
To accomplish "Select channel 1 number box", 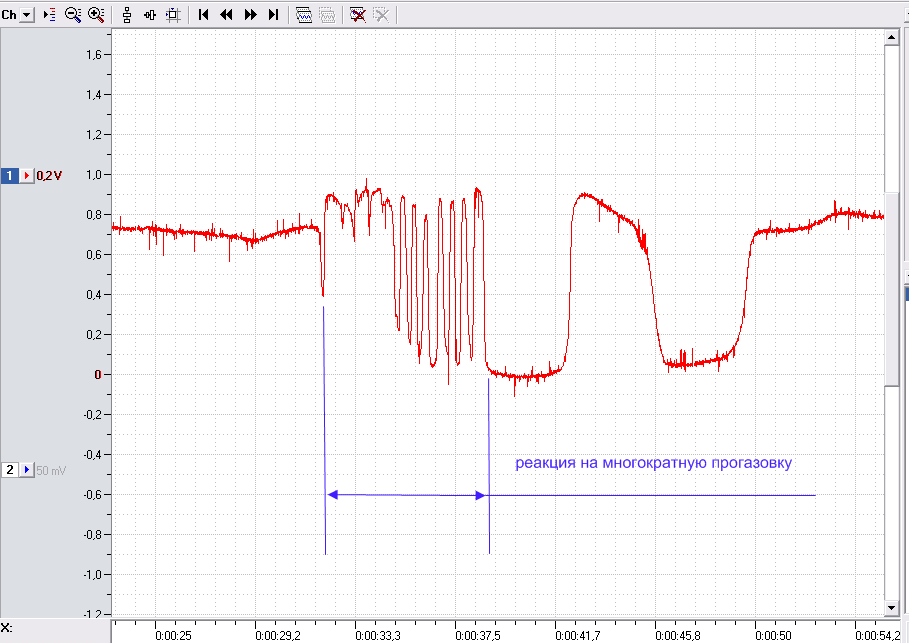I will (9, 176).
